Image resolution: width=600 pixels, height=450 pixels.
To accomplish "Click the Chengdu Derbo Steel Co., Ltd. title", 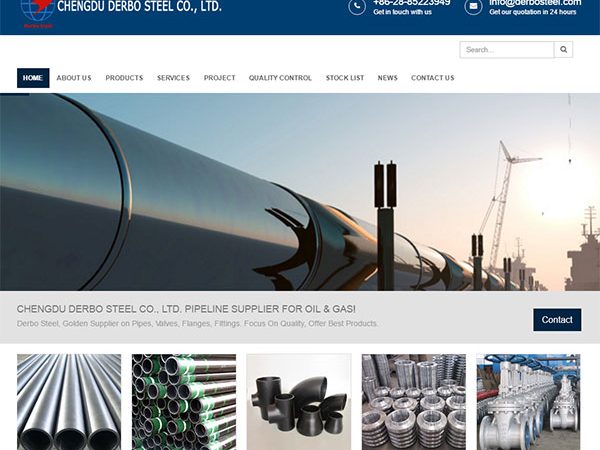I will coord(139,6).
